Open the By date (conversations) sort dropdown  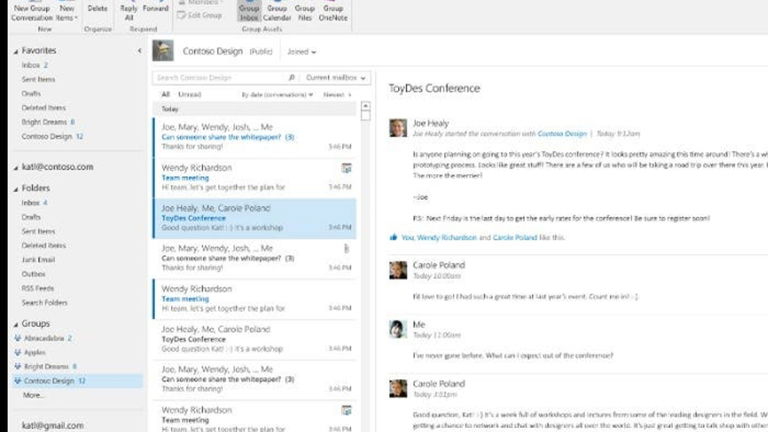(x=277, y=95)
